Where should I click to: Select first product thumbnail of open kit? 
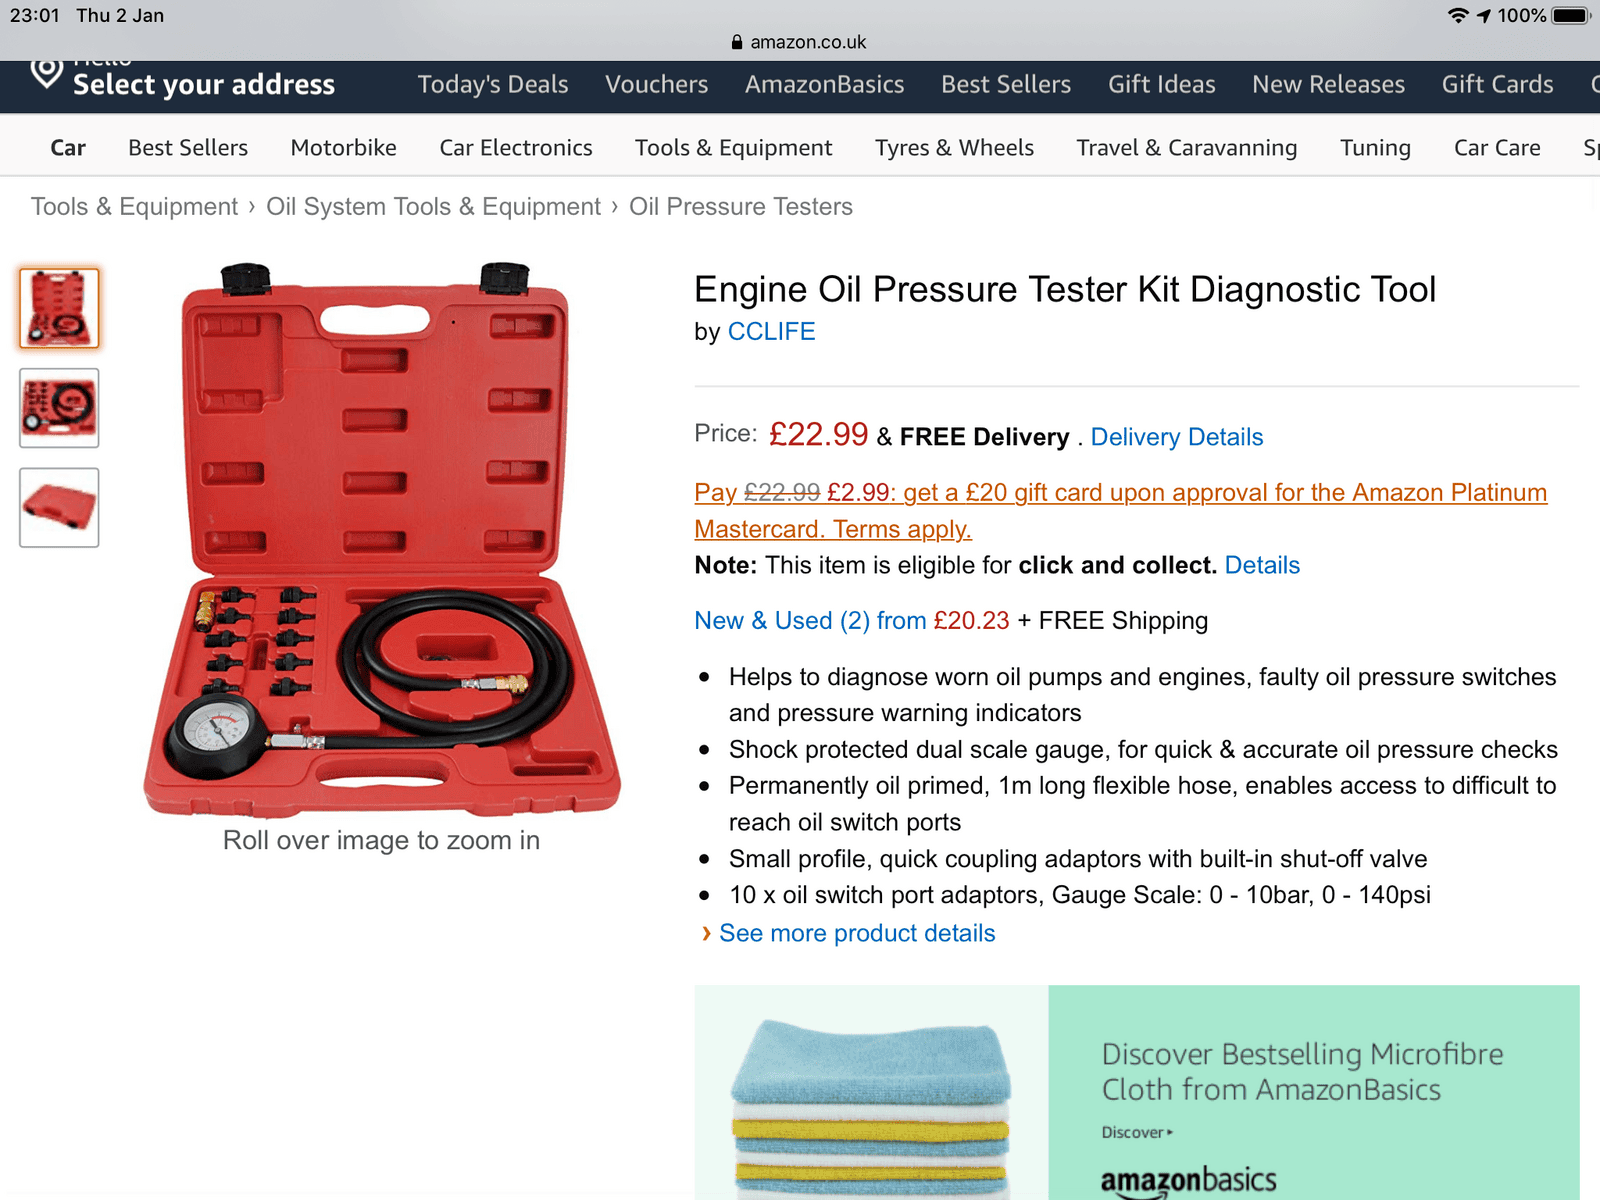pyautogui.click(x=59, y=308)
